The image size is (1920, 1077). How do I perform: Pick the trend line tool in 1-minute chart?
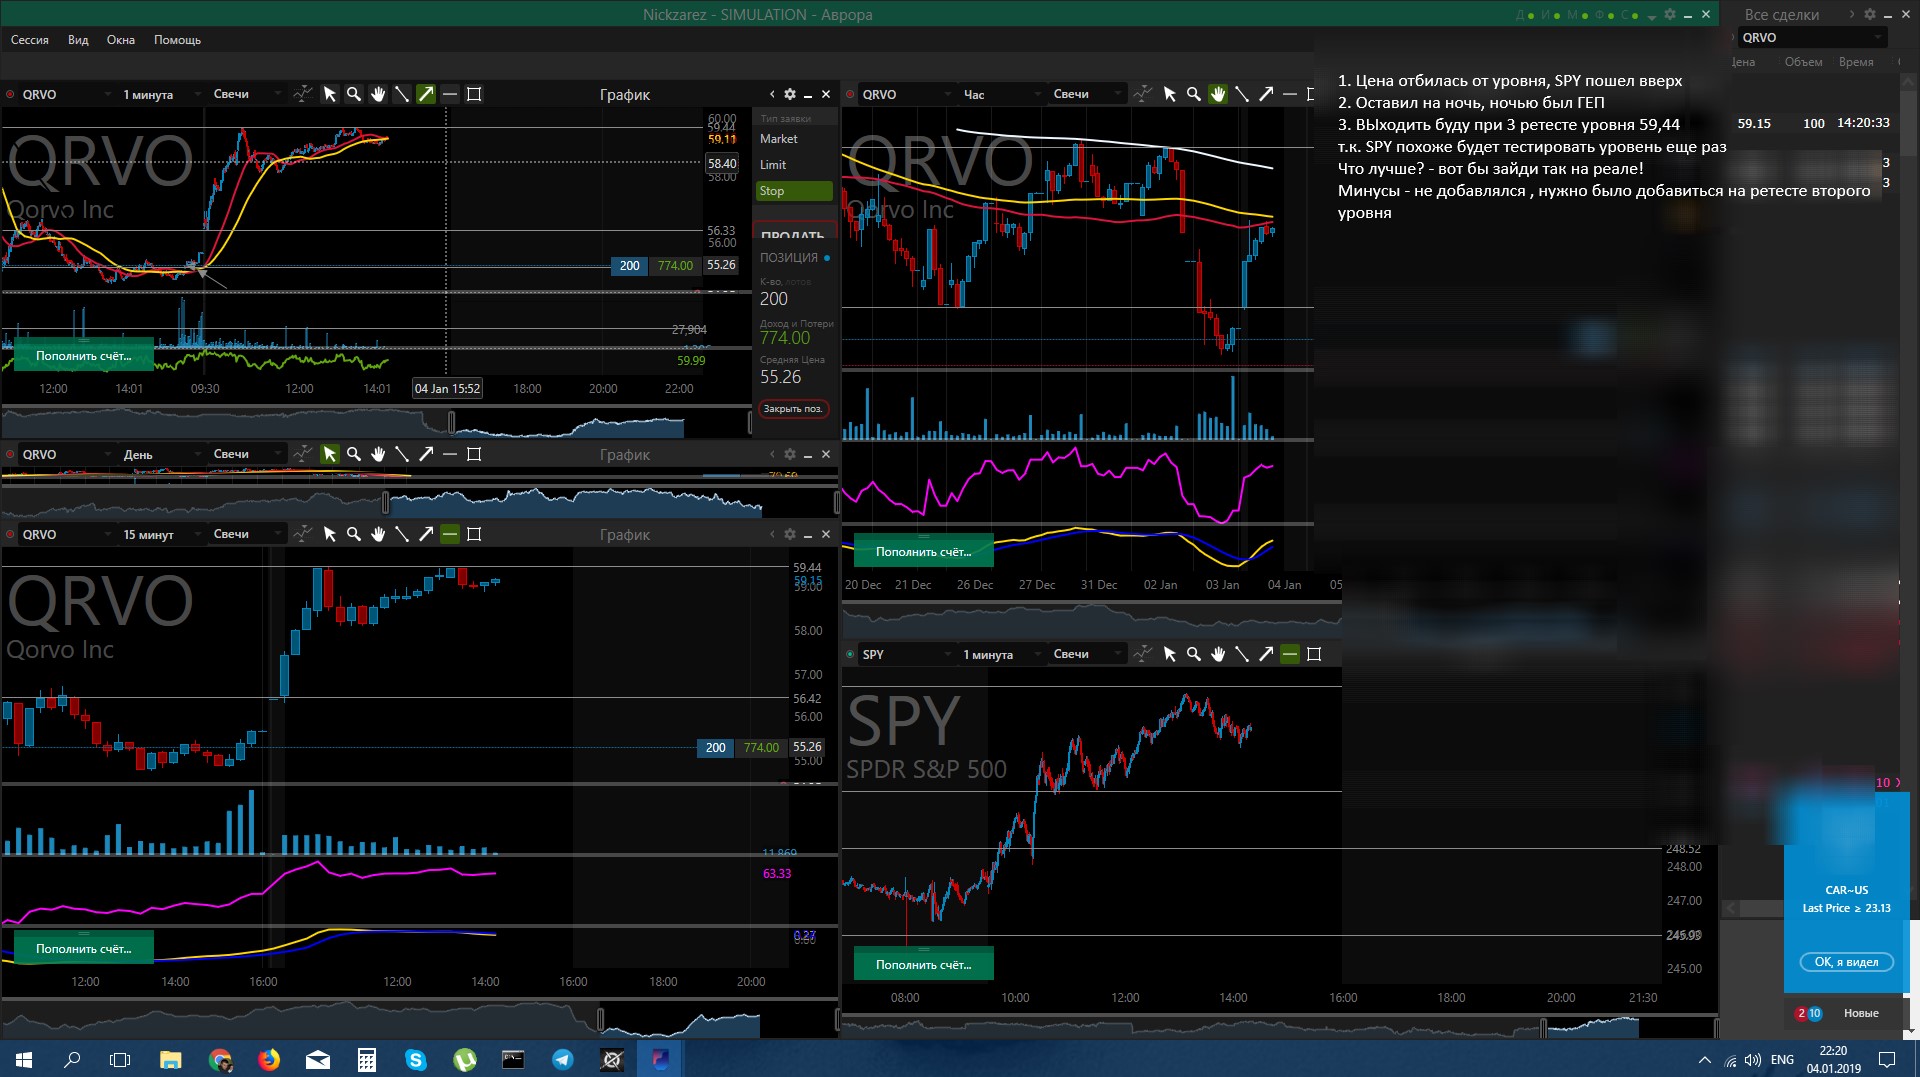[x=402, y=94]
